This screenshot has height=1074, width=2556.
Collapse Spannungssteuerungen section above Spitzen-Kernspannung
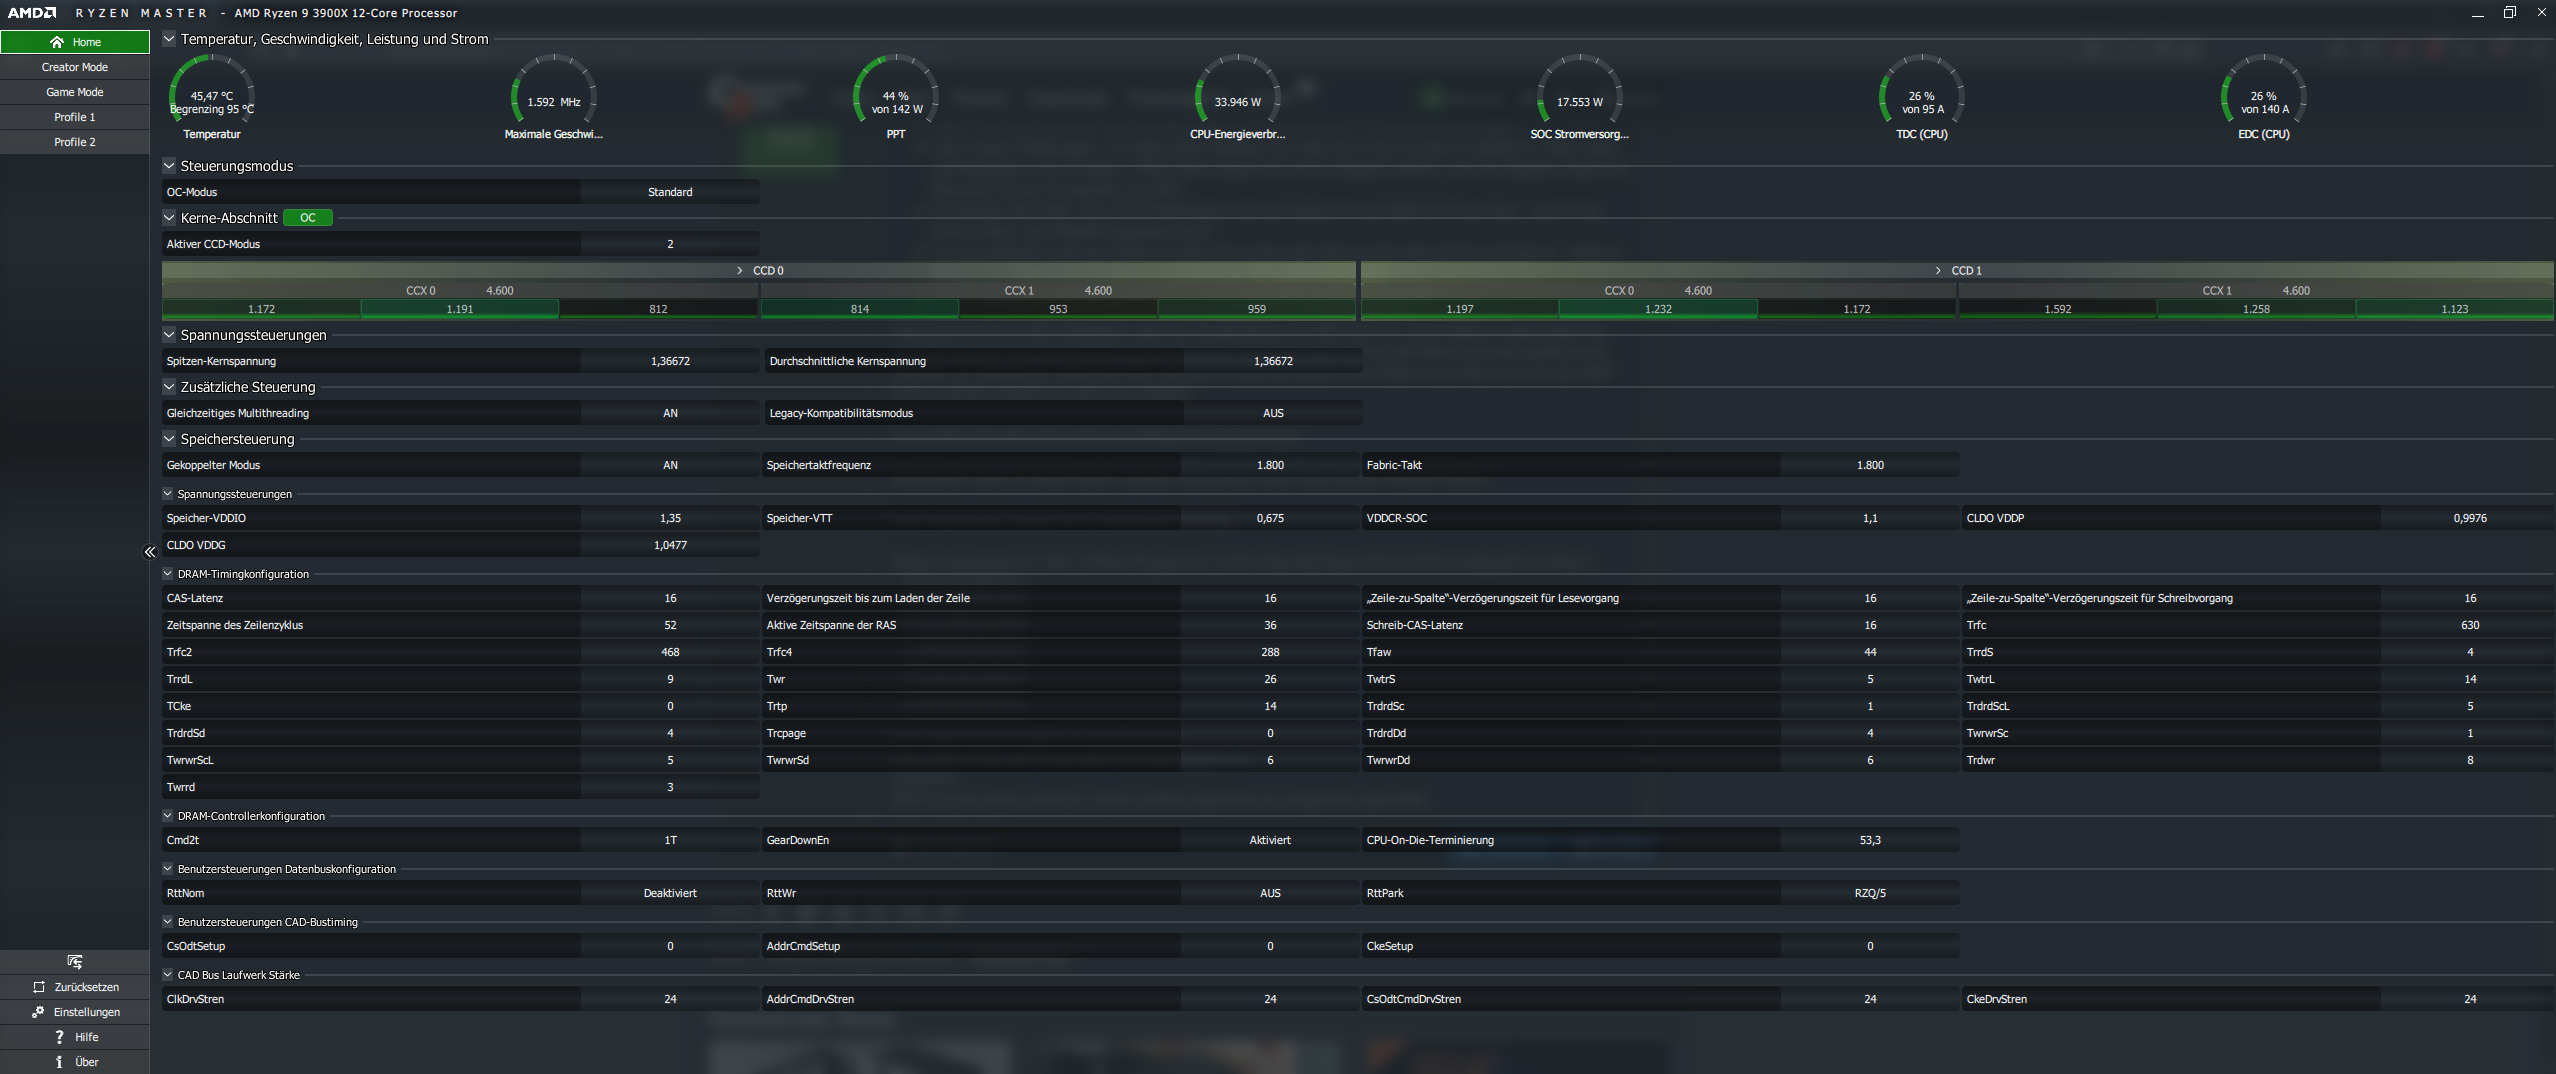click(x=169, y=335)
